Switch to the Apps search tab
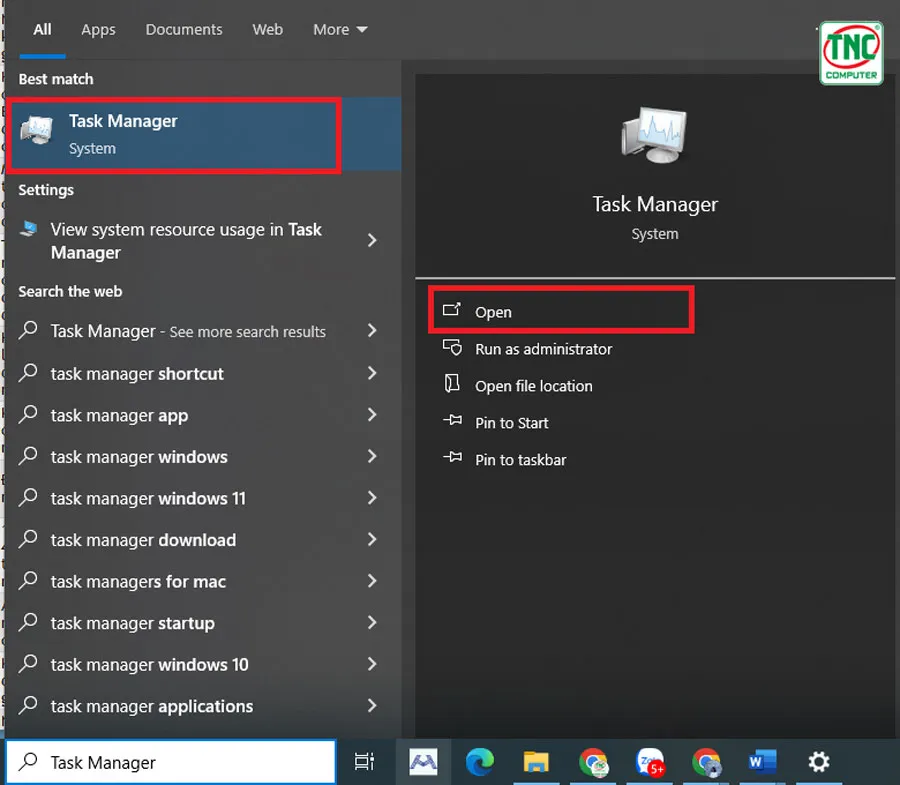900x785 pixels. coord(98,29)
